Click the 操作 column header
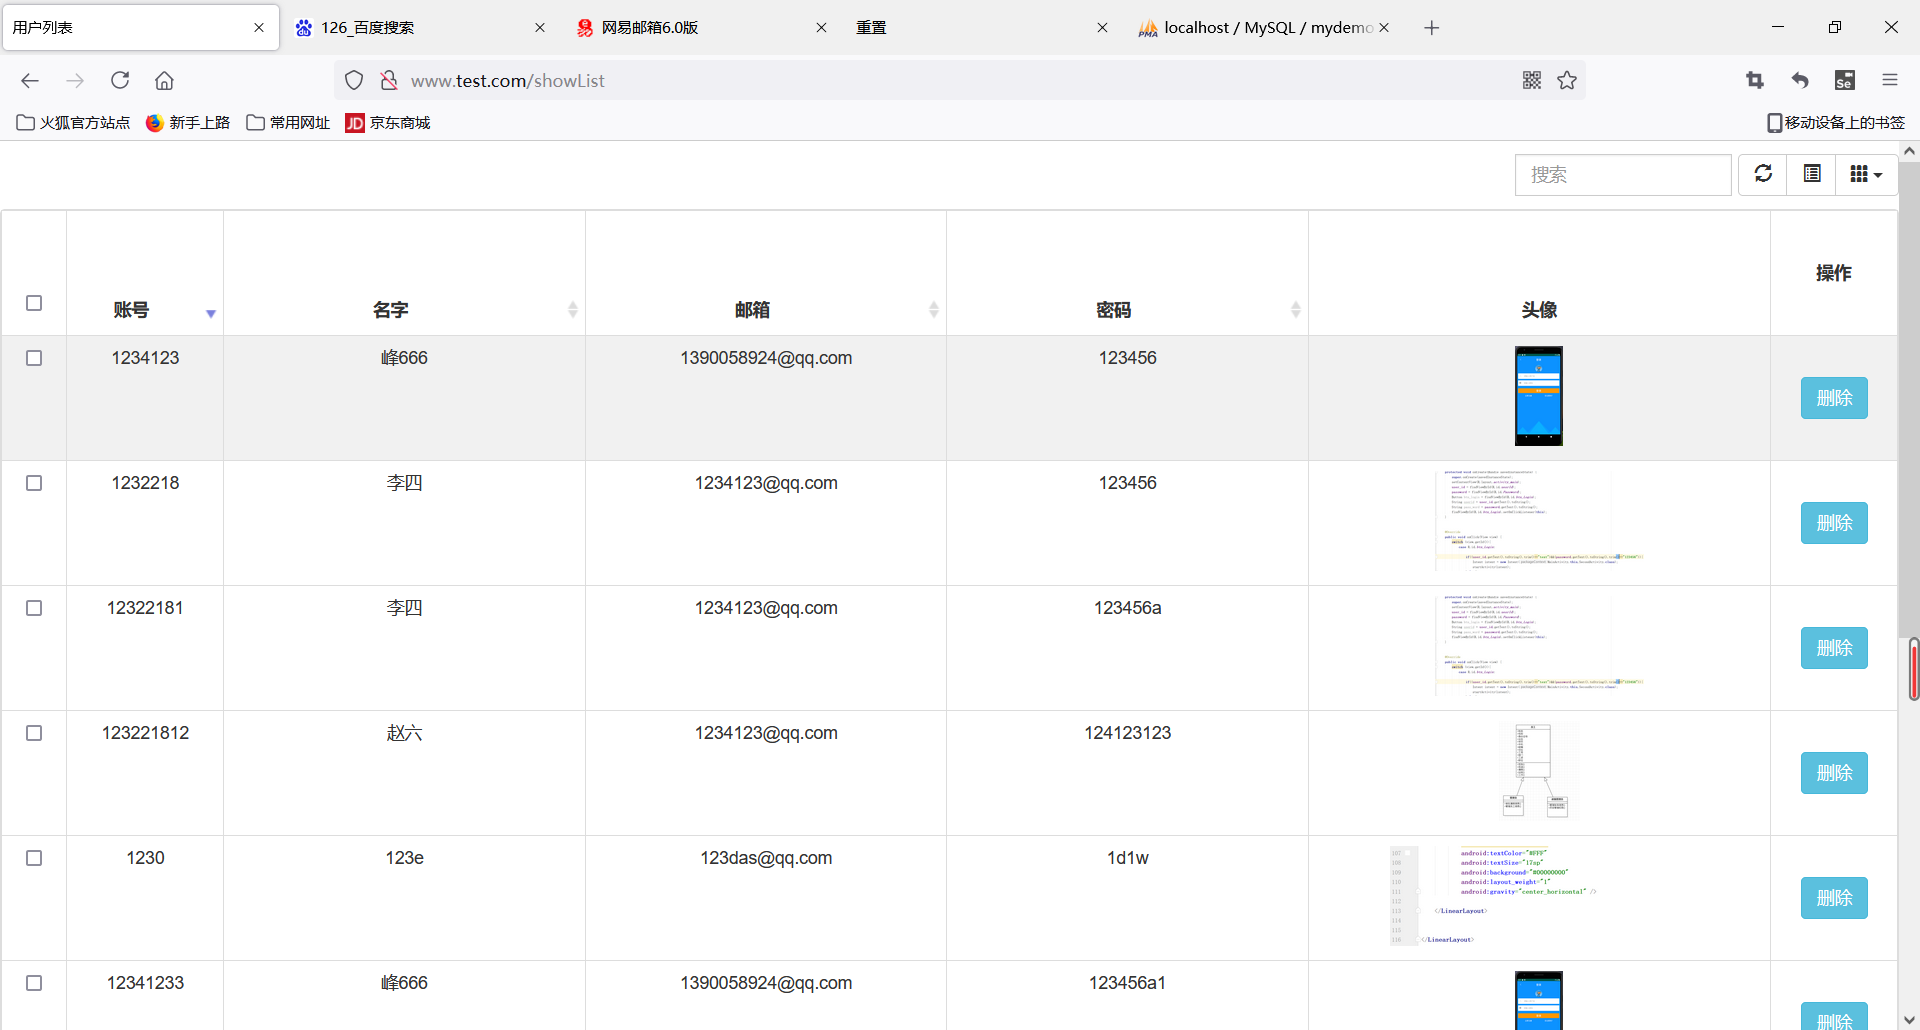 (x=1833, y=273)
